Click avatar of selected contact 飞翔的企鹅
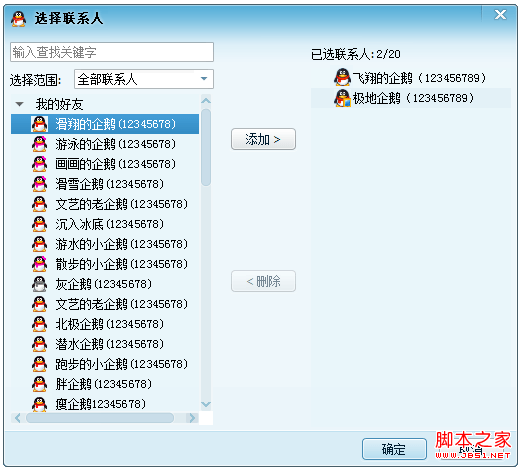This screenshot has width=524, height=471. click(x=342, y=78)
